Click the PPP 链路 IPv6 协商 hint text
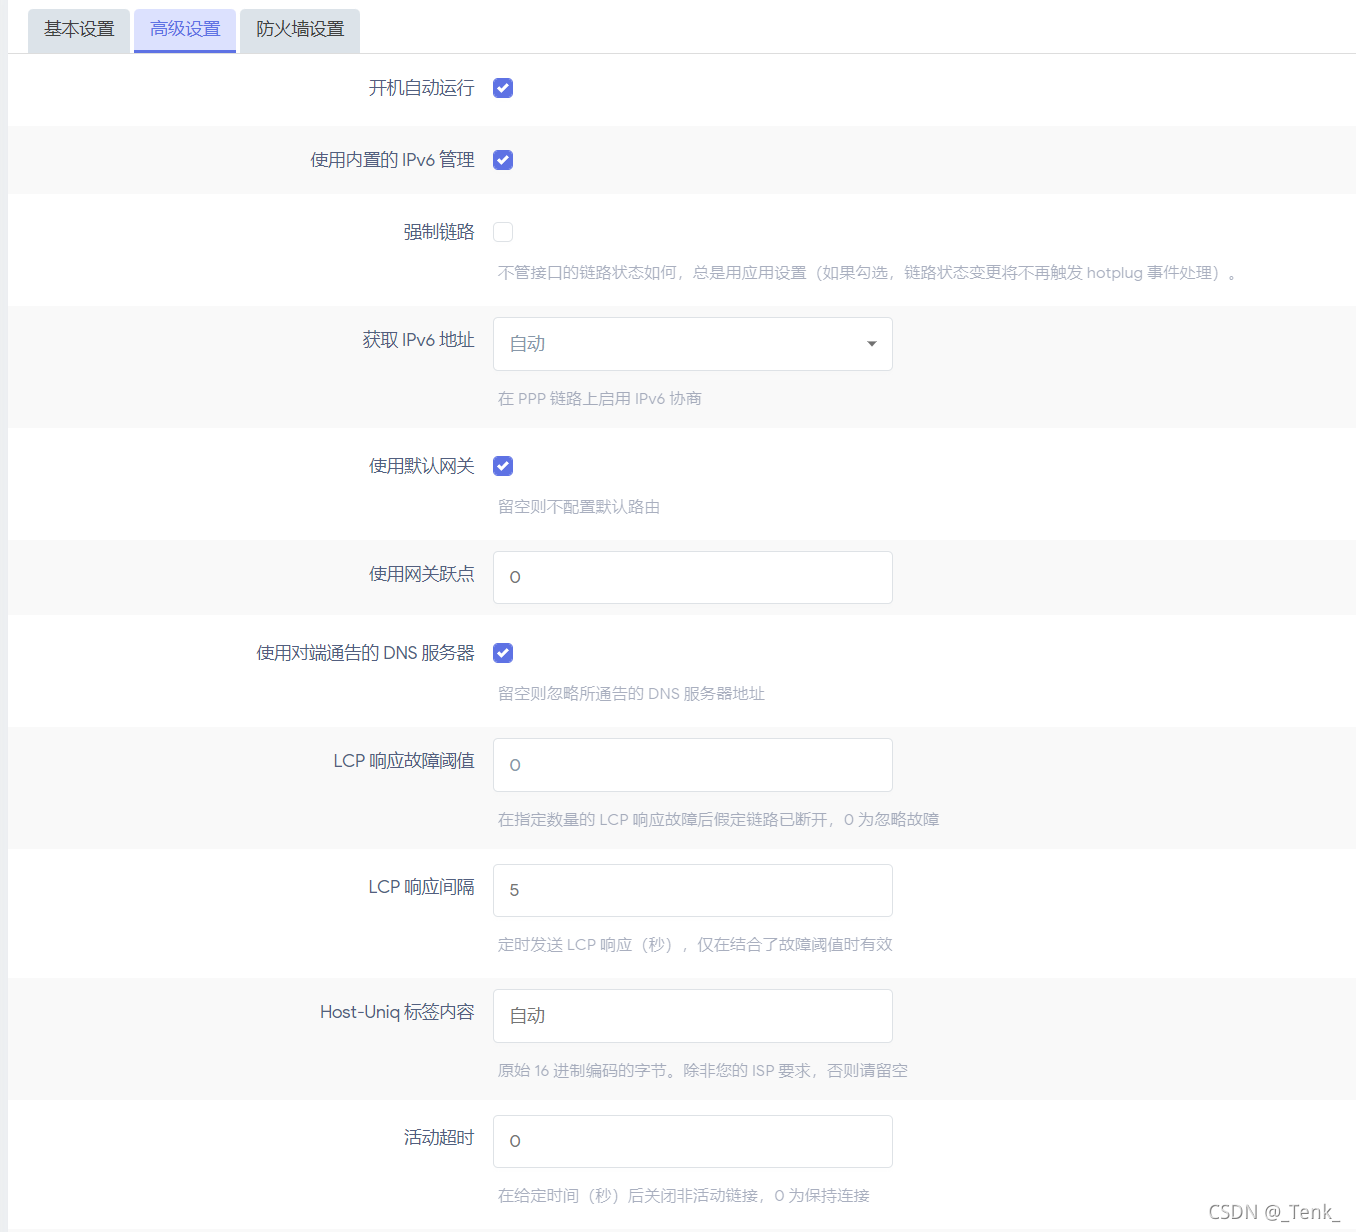This screenshot has width=1356, height=1232. [599, 399]
